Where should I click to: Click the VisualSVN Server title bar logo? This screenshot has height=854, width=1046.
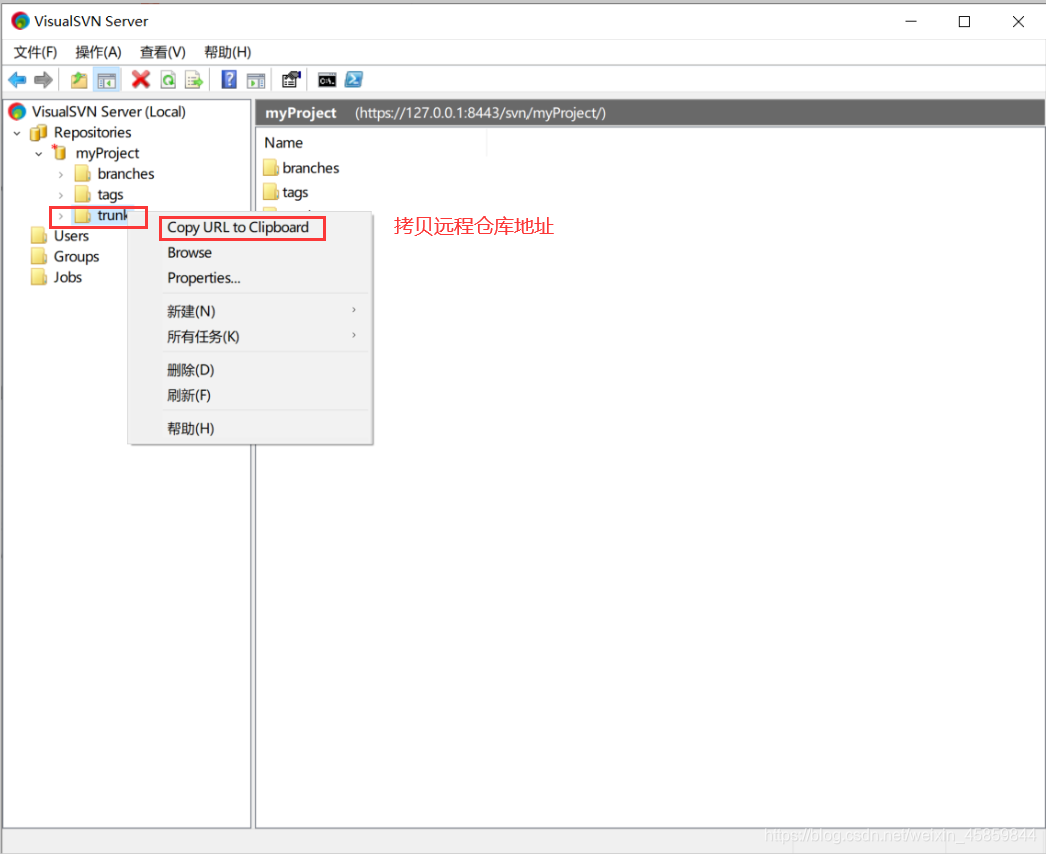tap(20, 21)
